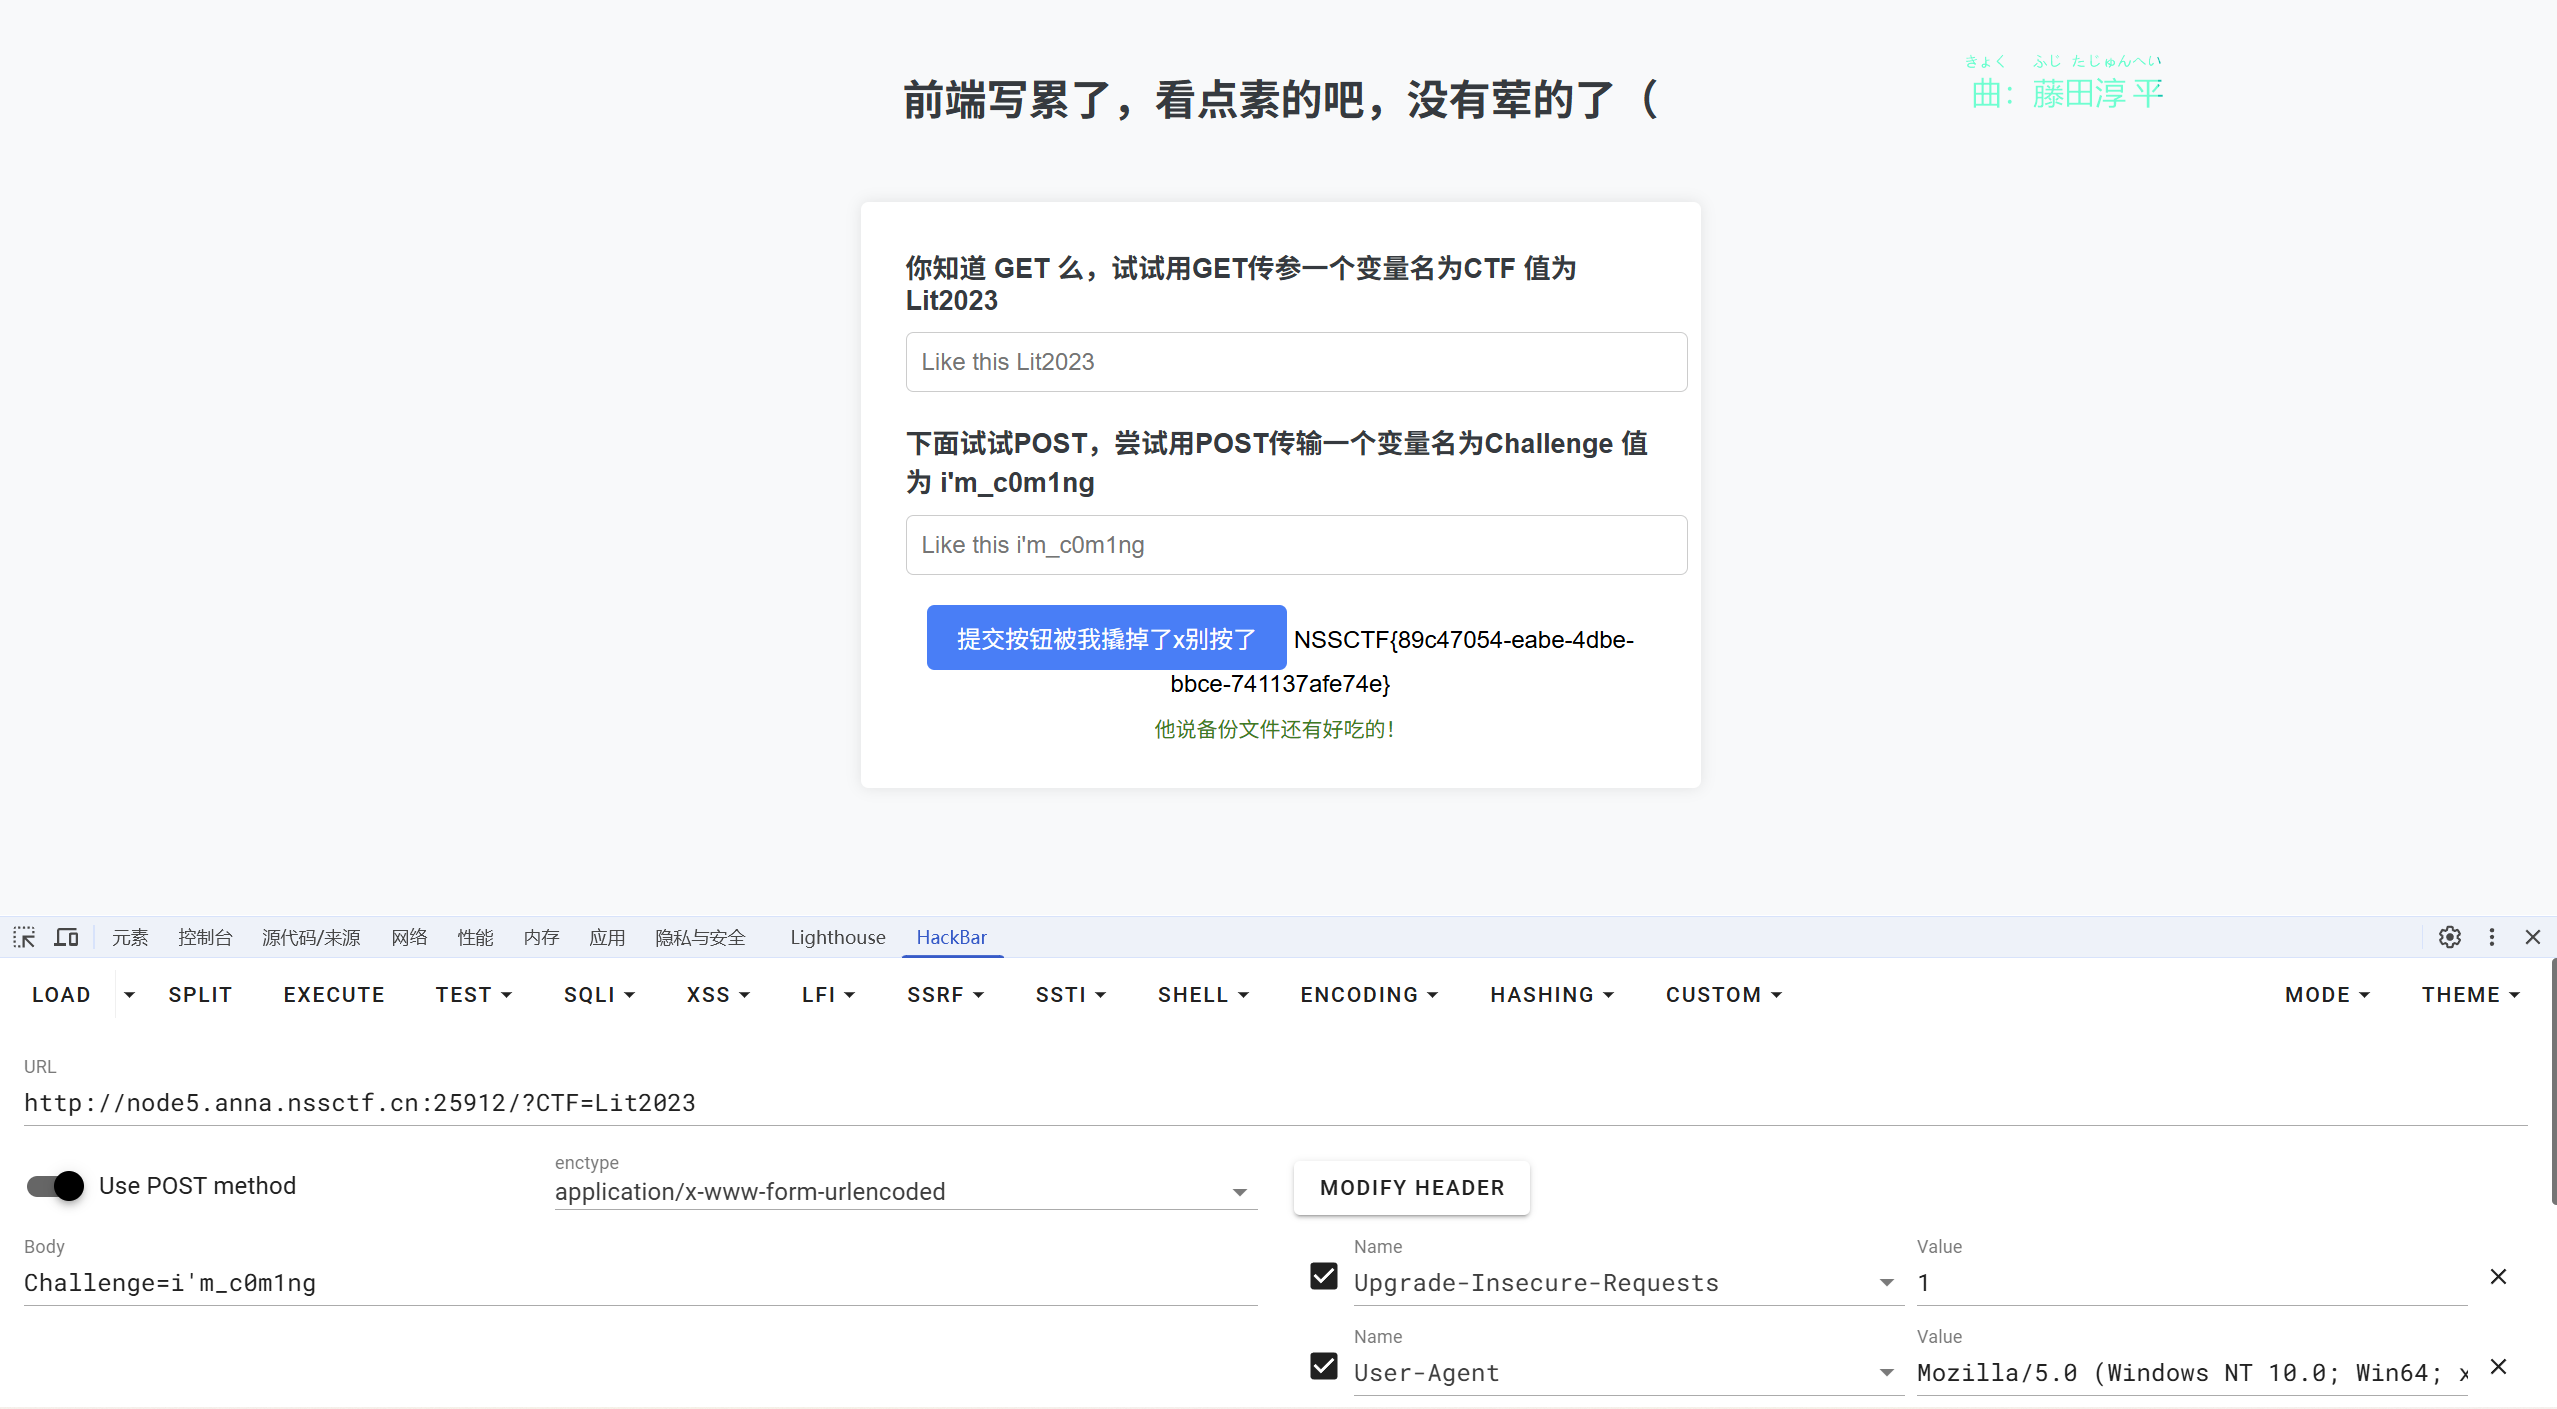Click the MODIFY HEADER button
2557x1409 pixels.
coord(1411,1188)
